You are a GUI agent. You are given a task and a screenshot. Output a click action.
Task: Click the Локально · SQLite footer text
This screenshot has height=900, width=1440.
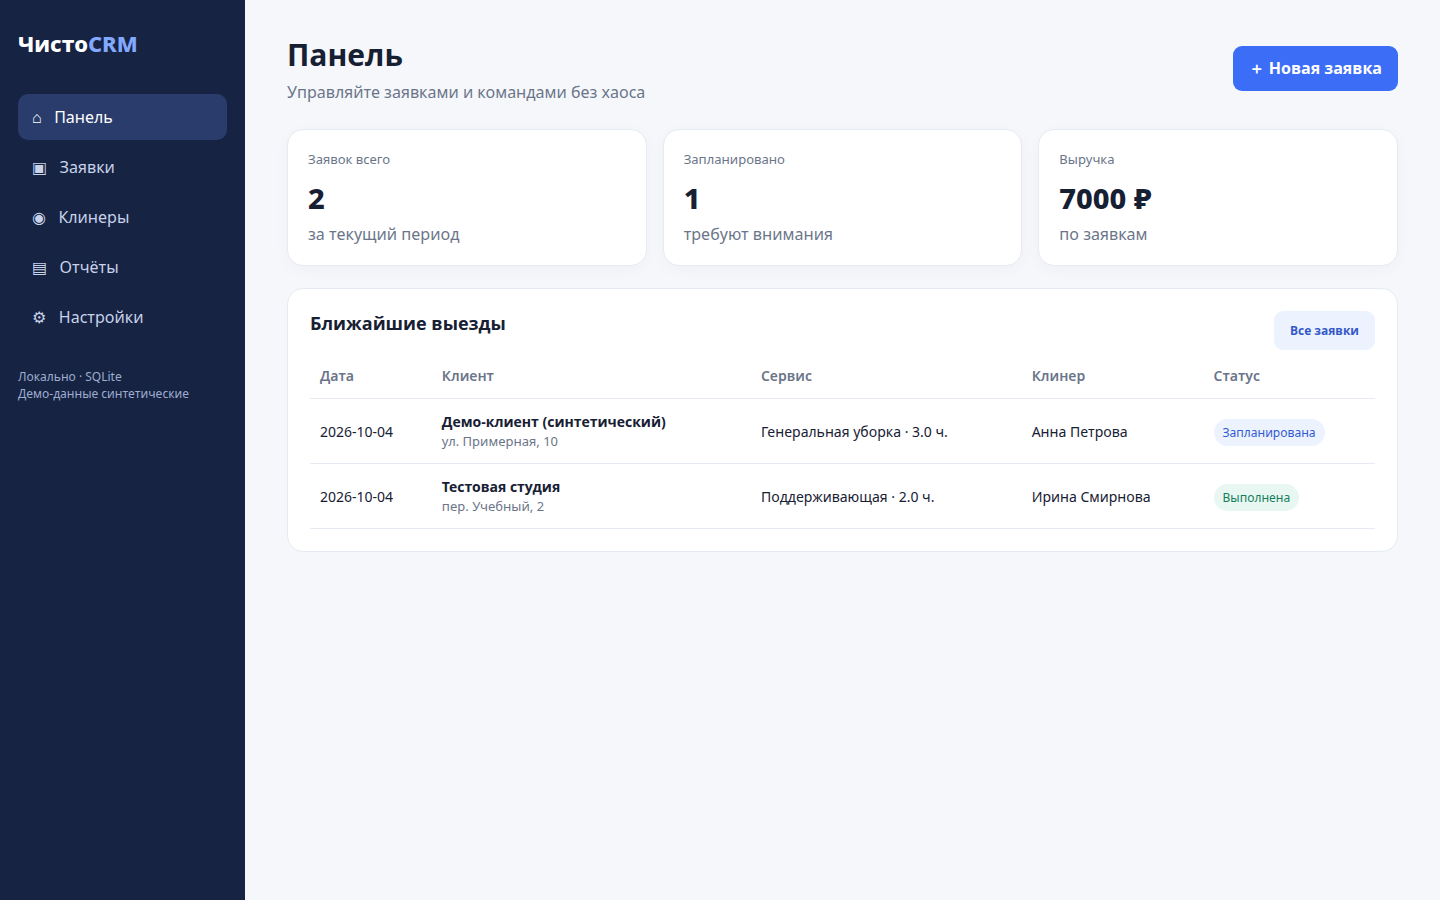pos(70,377)
